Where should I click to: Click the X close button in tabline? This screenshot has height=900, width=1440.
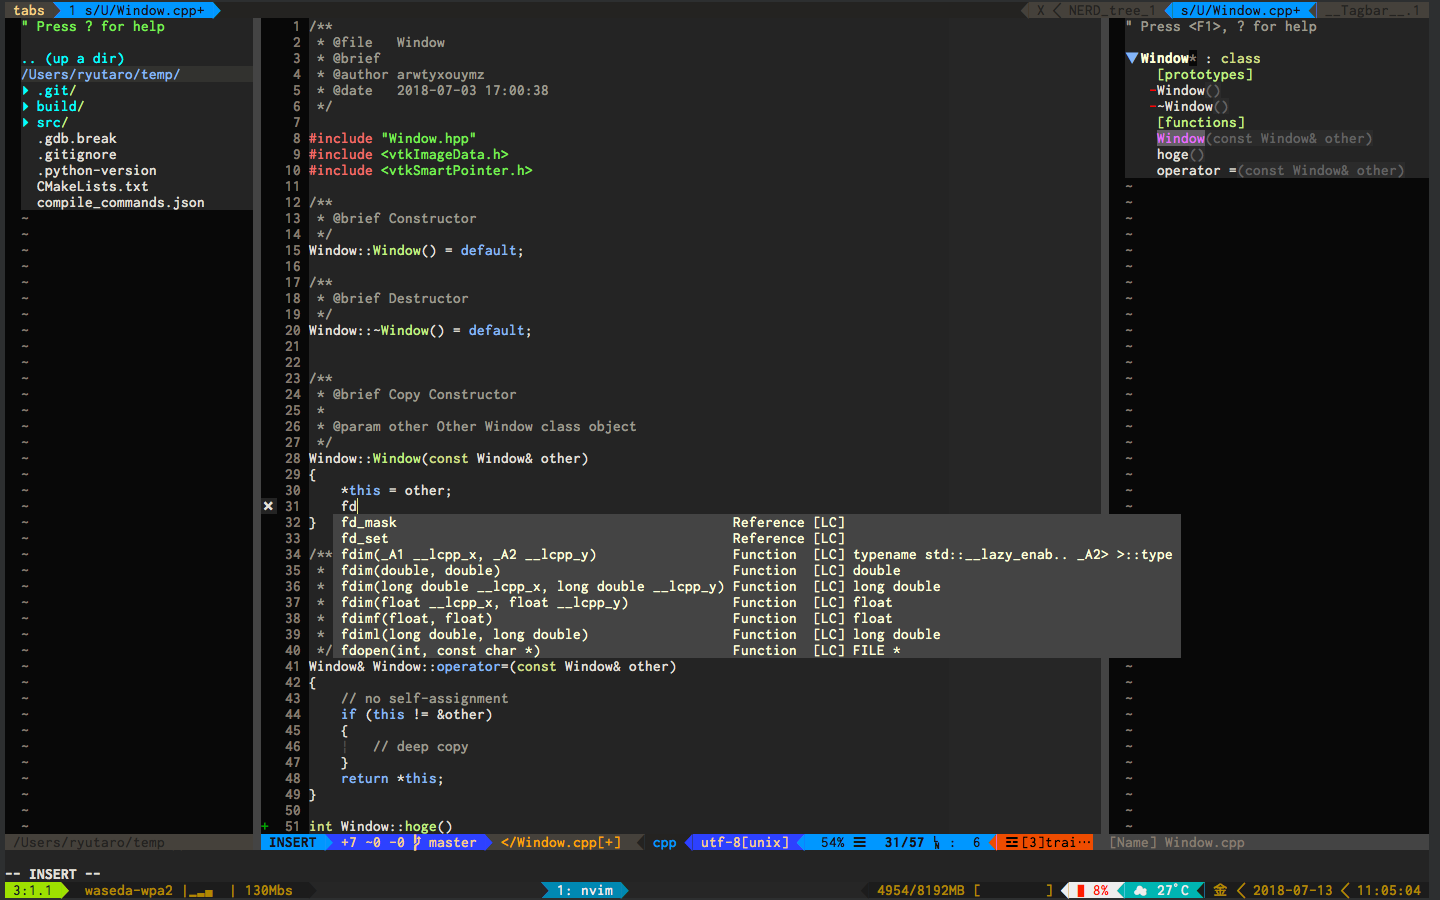coord(1040,10)
